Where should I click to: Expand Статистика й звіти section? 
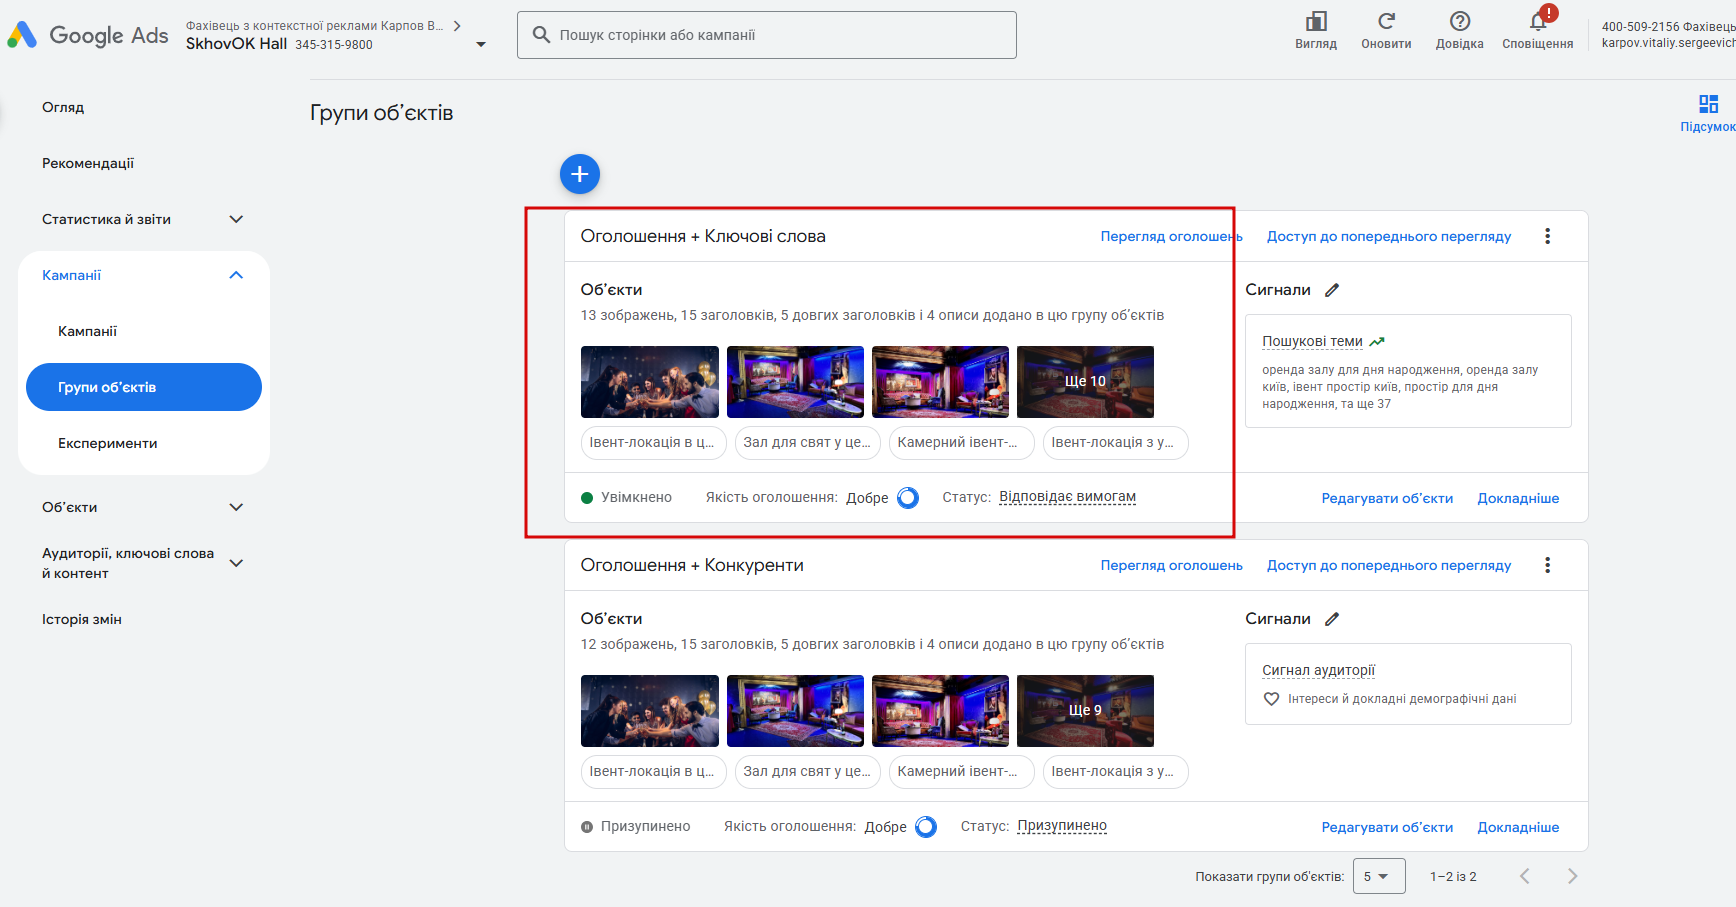[236, 219]
